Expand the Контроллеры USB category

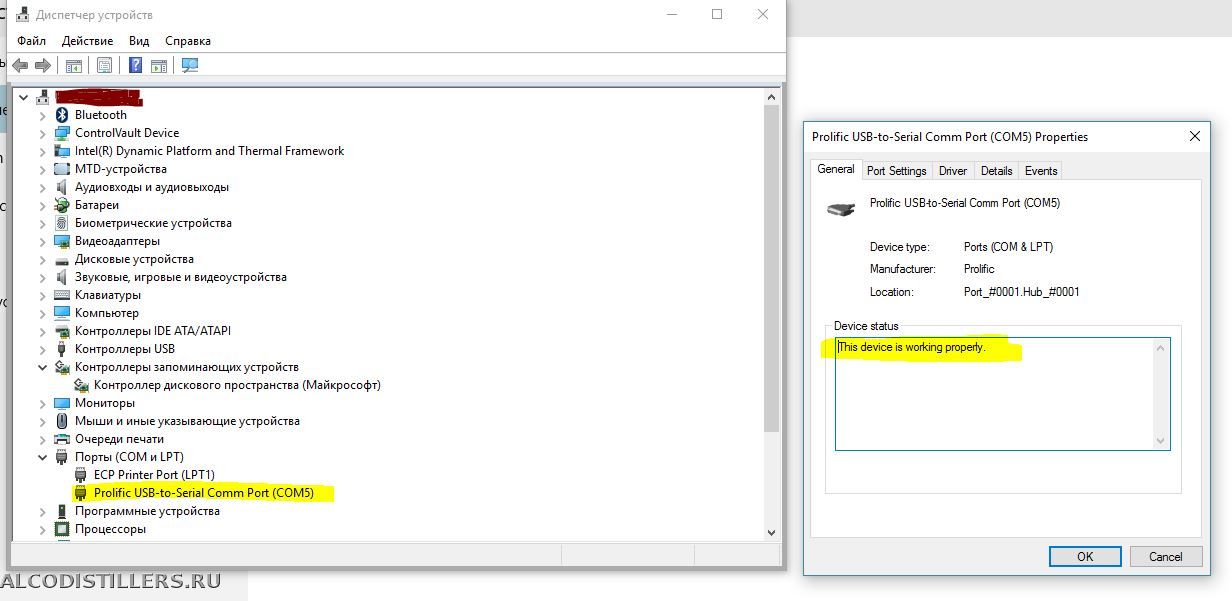(42, 349)
